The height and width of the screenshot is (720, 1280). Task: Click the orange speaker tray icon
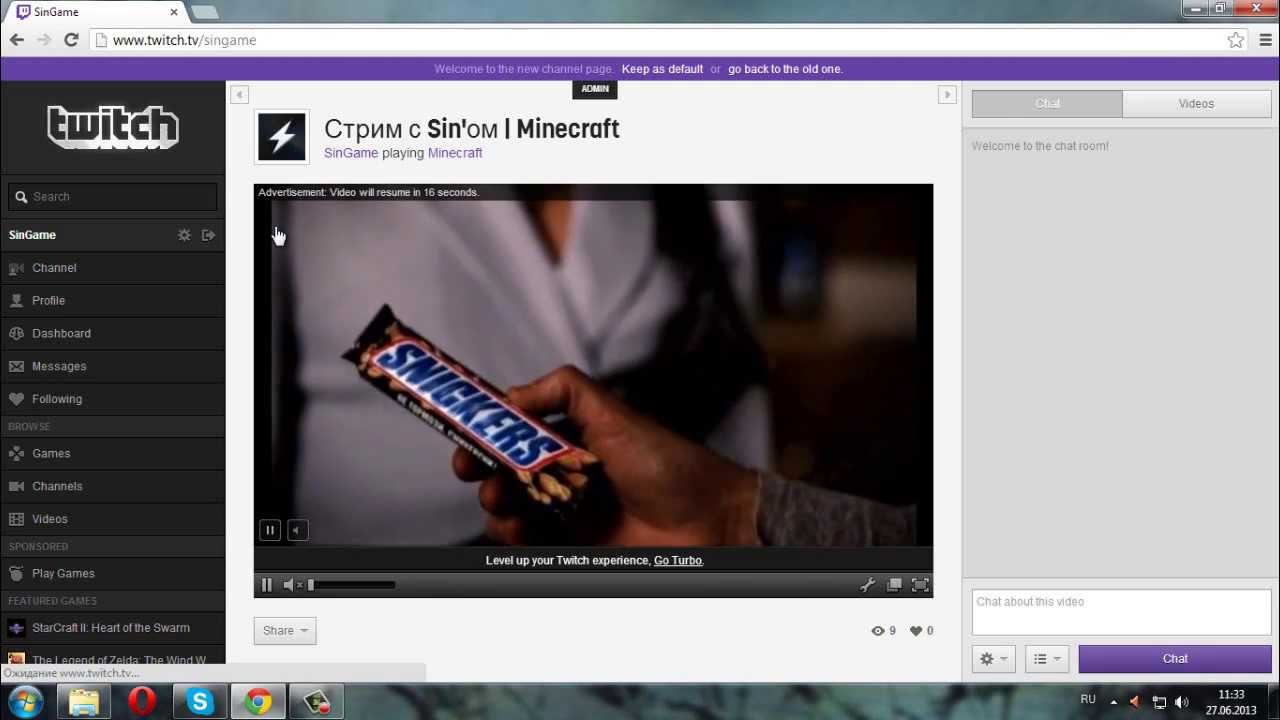[1135, 702]
